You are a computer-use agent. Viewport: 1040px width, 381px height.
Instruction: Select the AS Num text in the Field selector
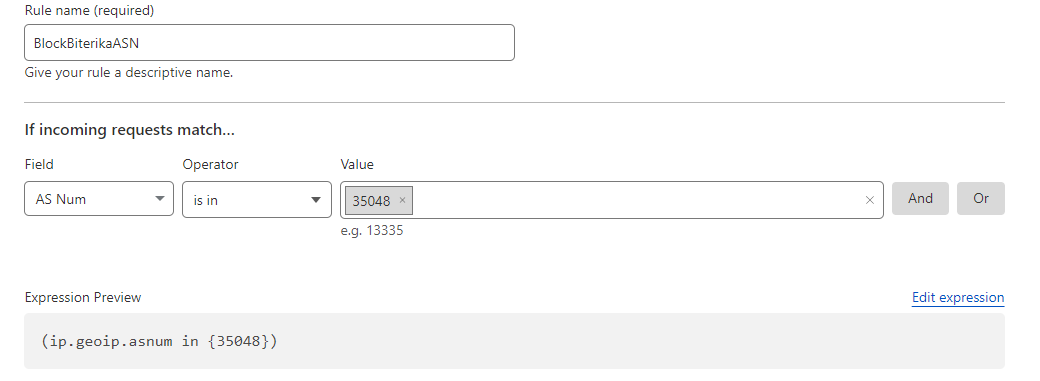(60, 199)
